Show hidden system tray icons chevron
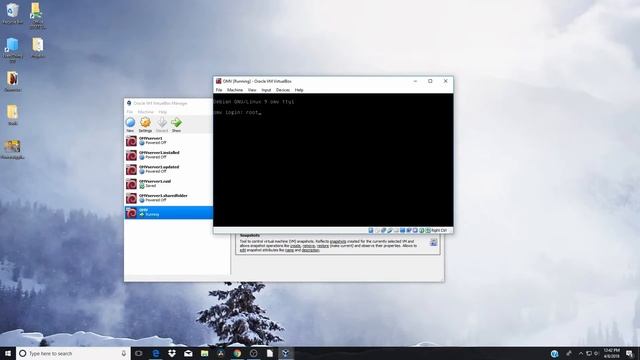Screen dimensions: 640x360 click(x=581, y=353)
